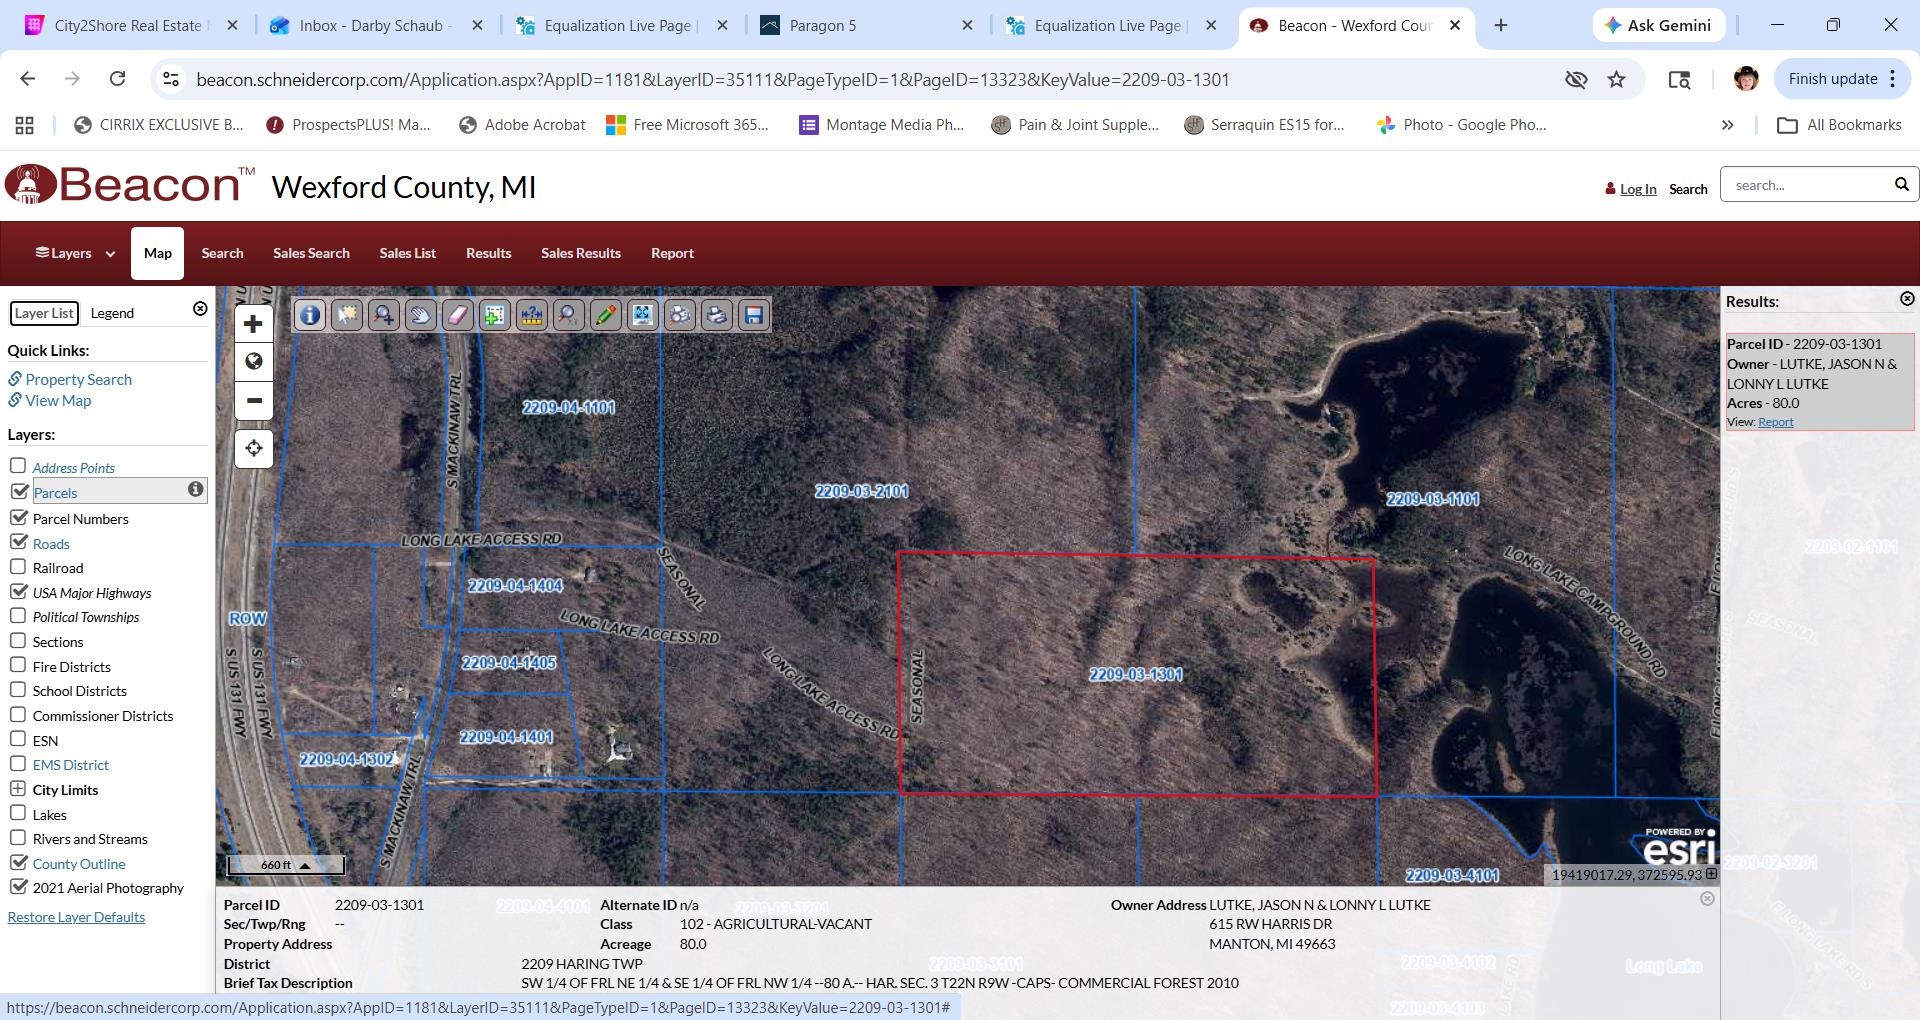
Task: Select the Measure tool on map toolbar
Action: (530, 315)
